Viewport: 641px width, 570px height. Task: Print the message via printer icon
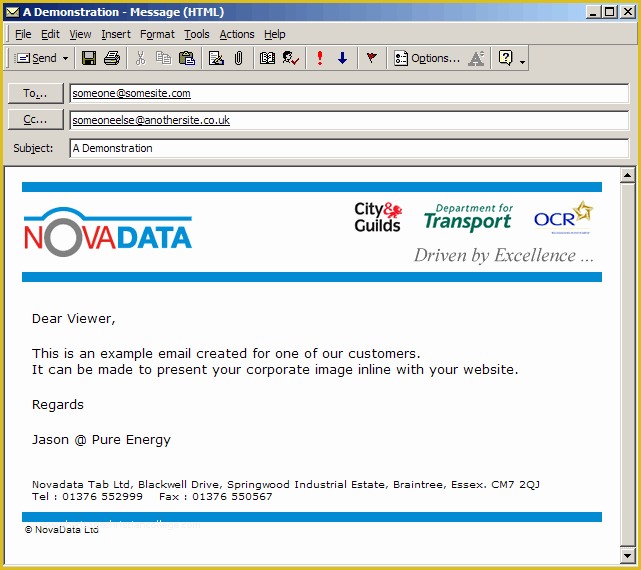click(112, 58)
